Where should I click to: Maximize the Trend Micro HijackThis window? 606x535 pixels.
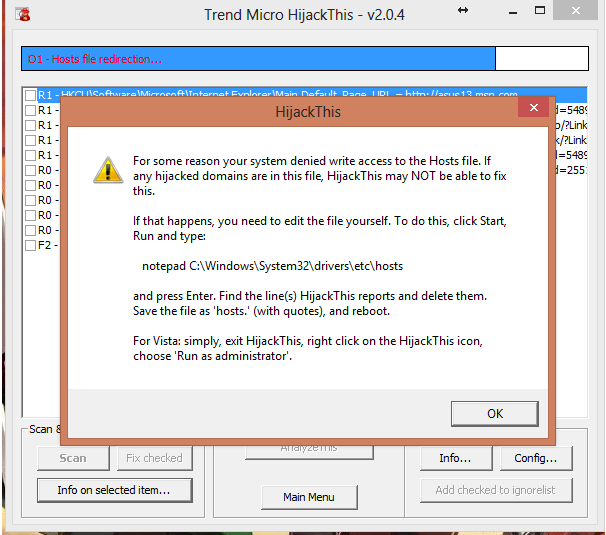click(540, 10)
